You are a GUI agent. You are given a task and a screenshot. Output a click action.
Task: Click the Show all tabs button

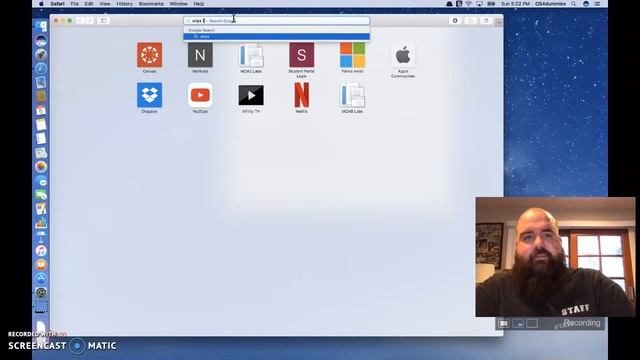(x=485, y=20)
